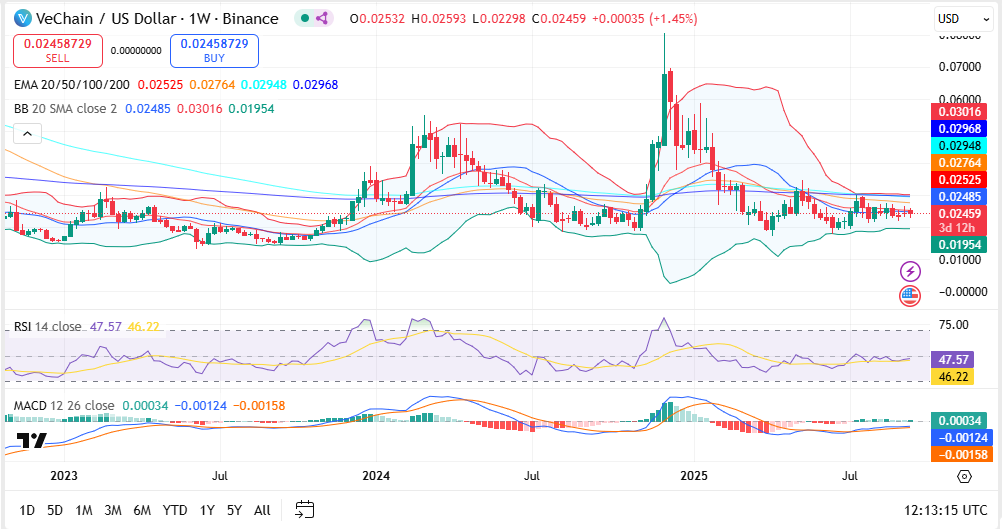Viewport: 1002px width, 529px height.
Task: Switch to the 1D time range
Action: [27, 510]
